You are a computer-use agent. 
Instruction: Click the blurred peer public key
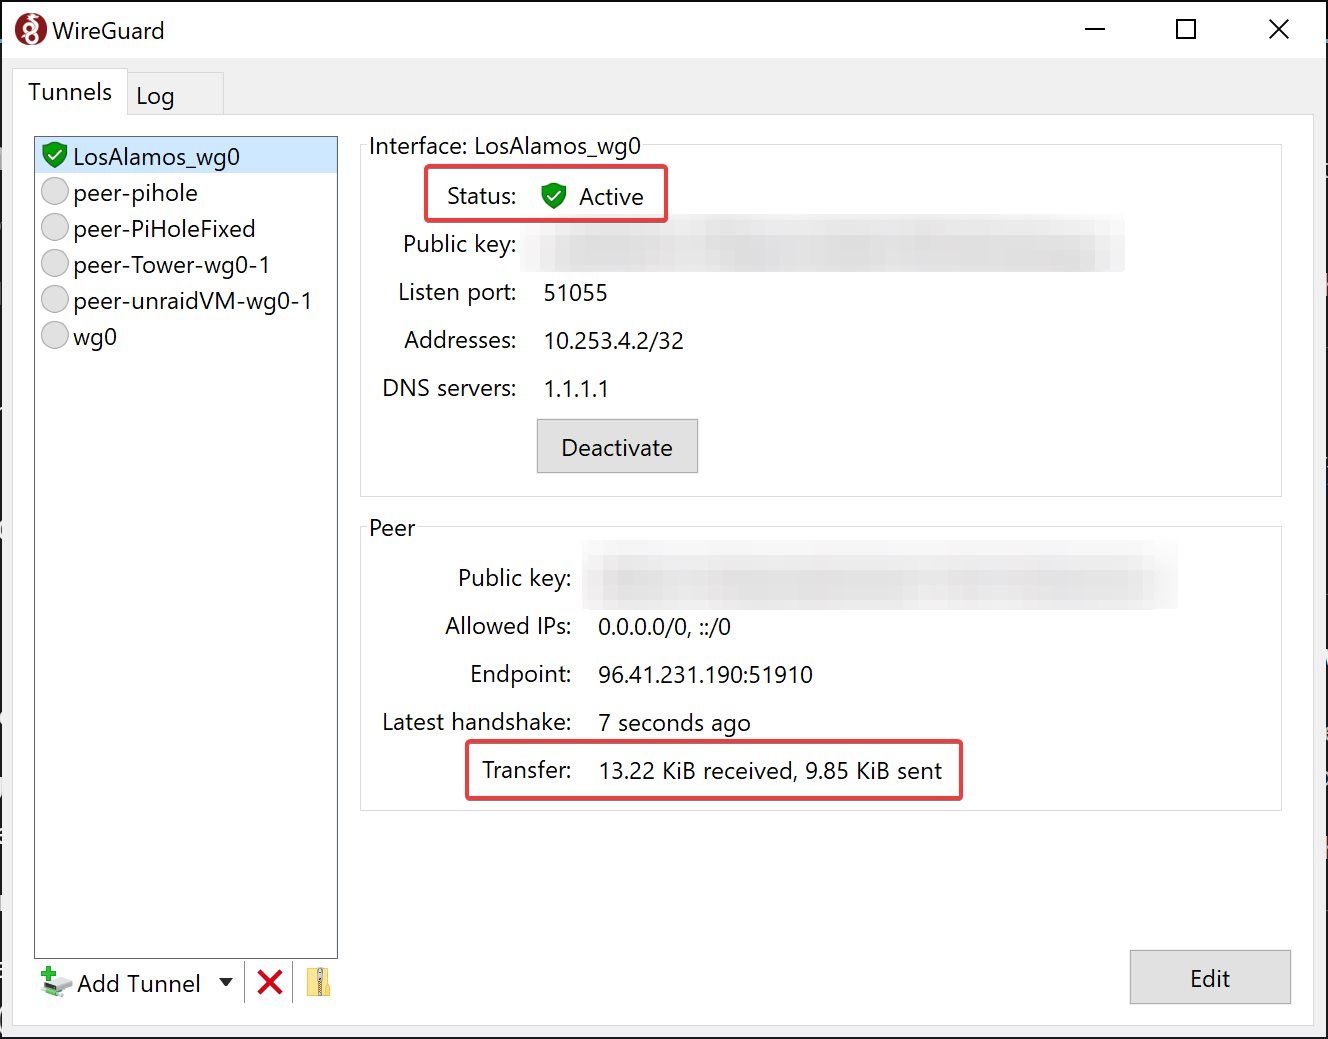pos(880,575)
